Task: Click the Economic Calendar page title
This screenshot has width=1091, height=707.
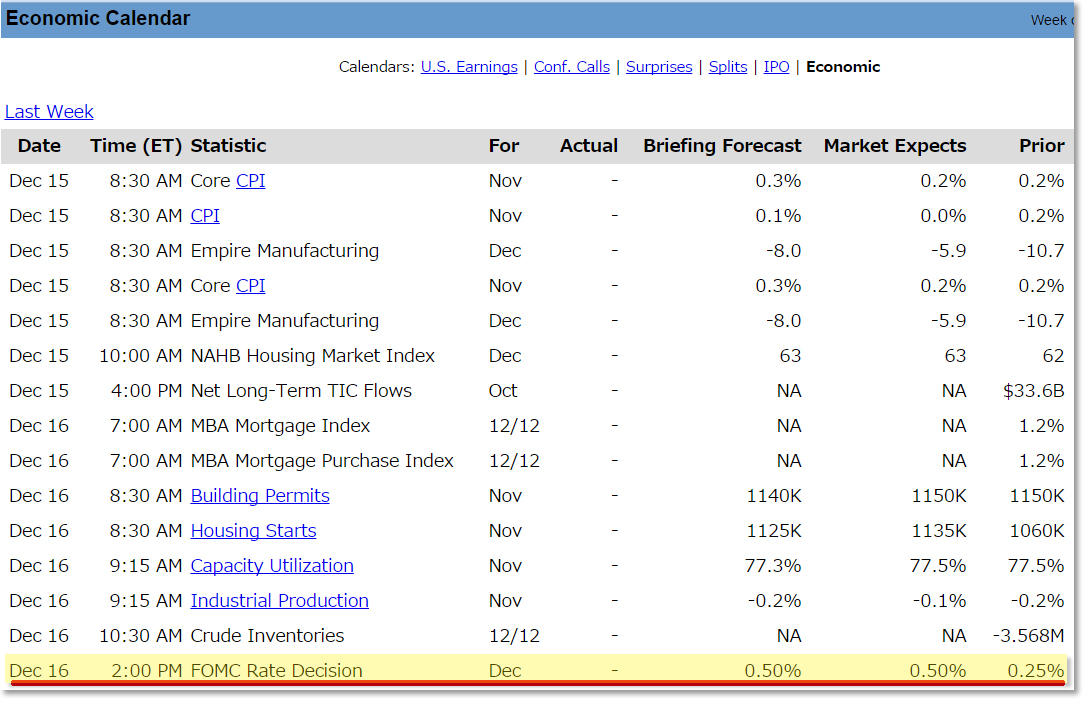Action: (x=98, y=18)
